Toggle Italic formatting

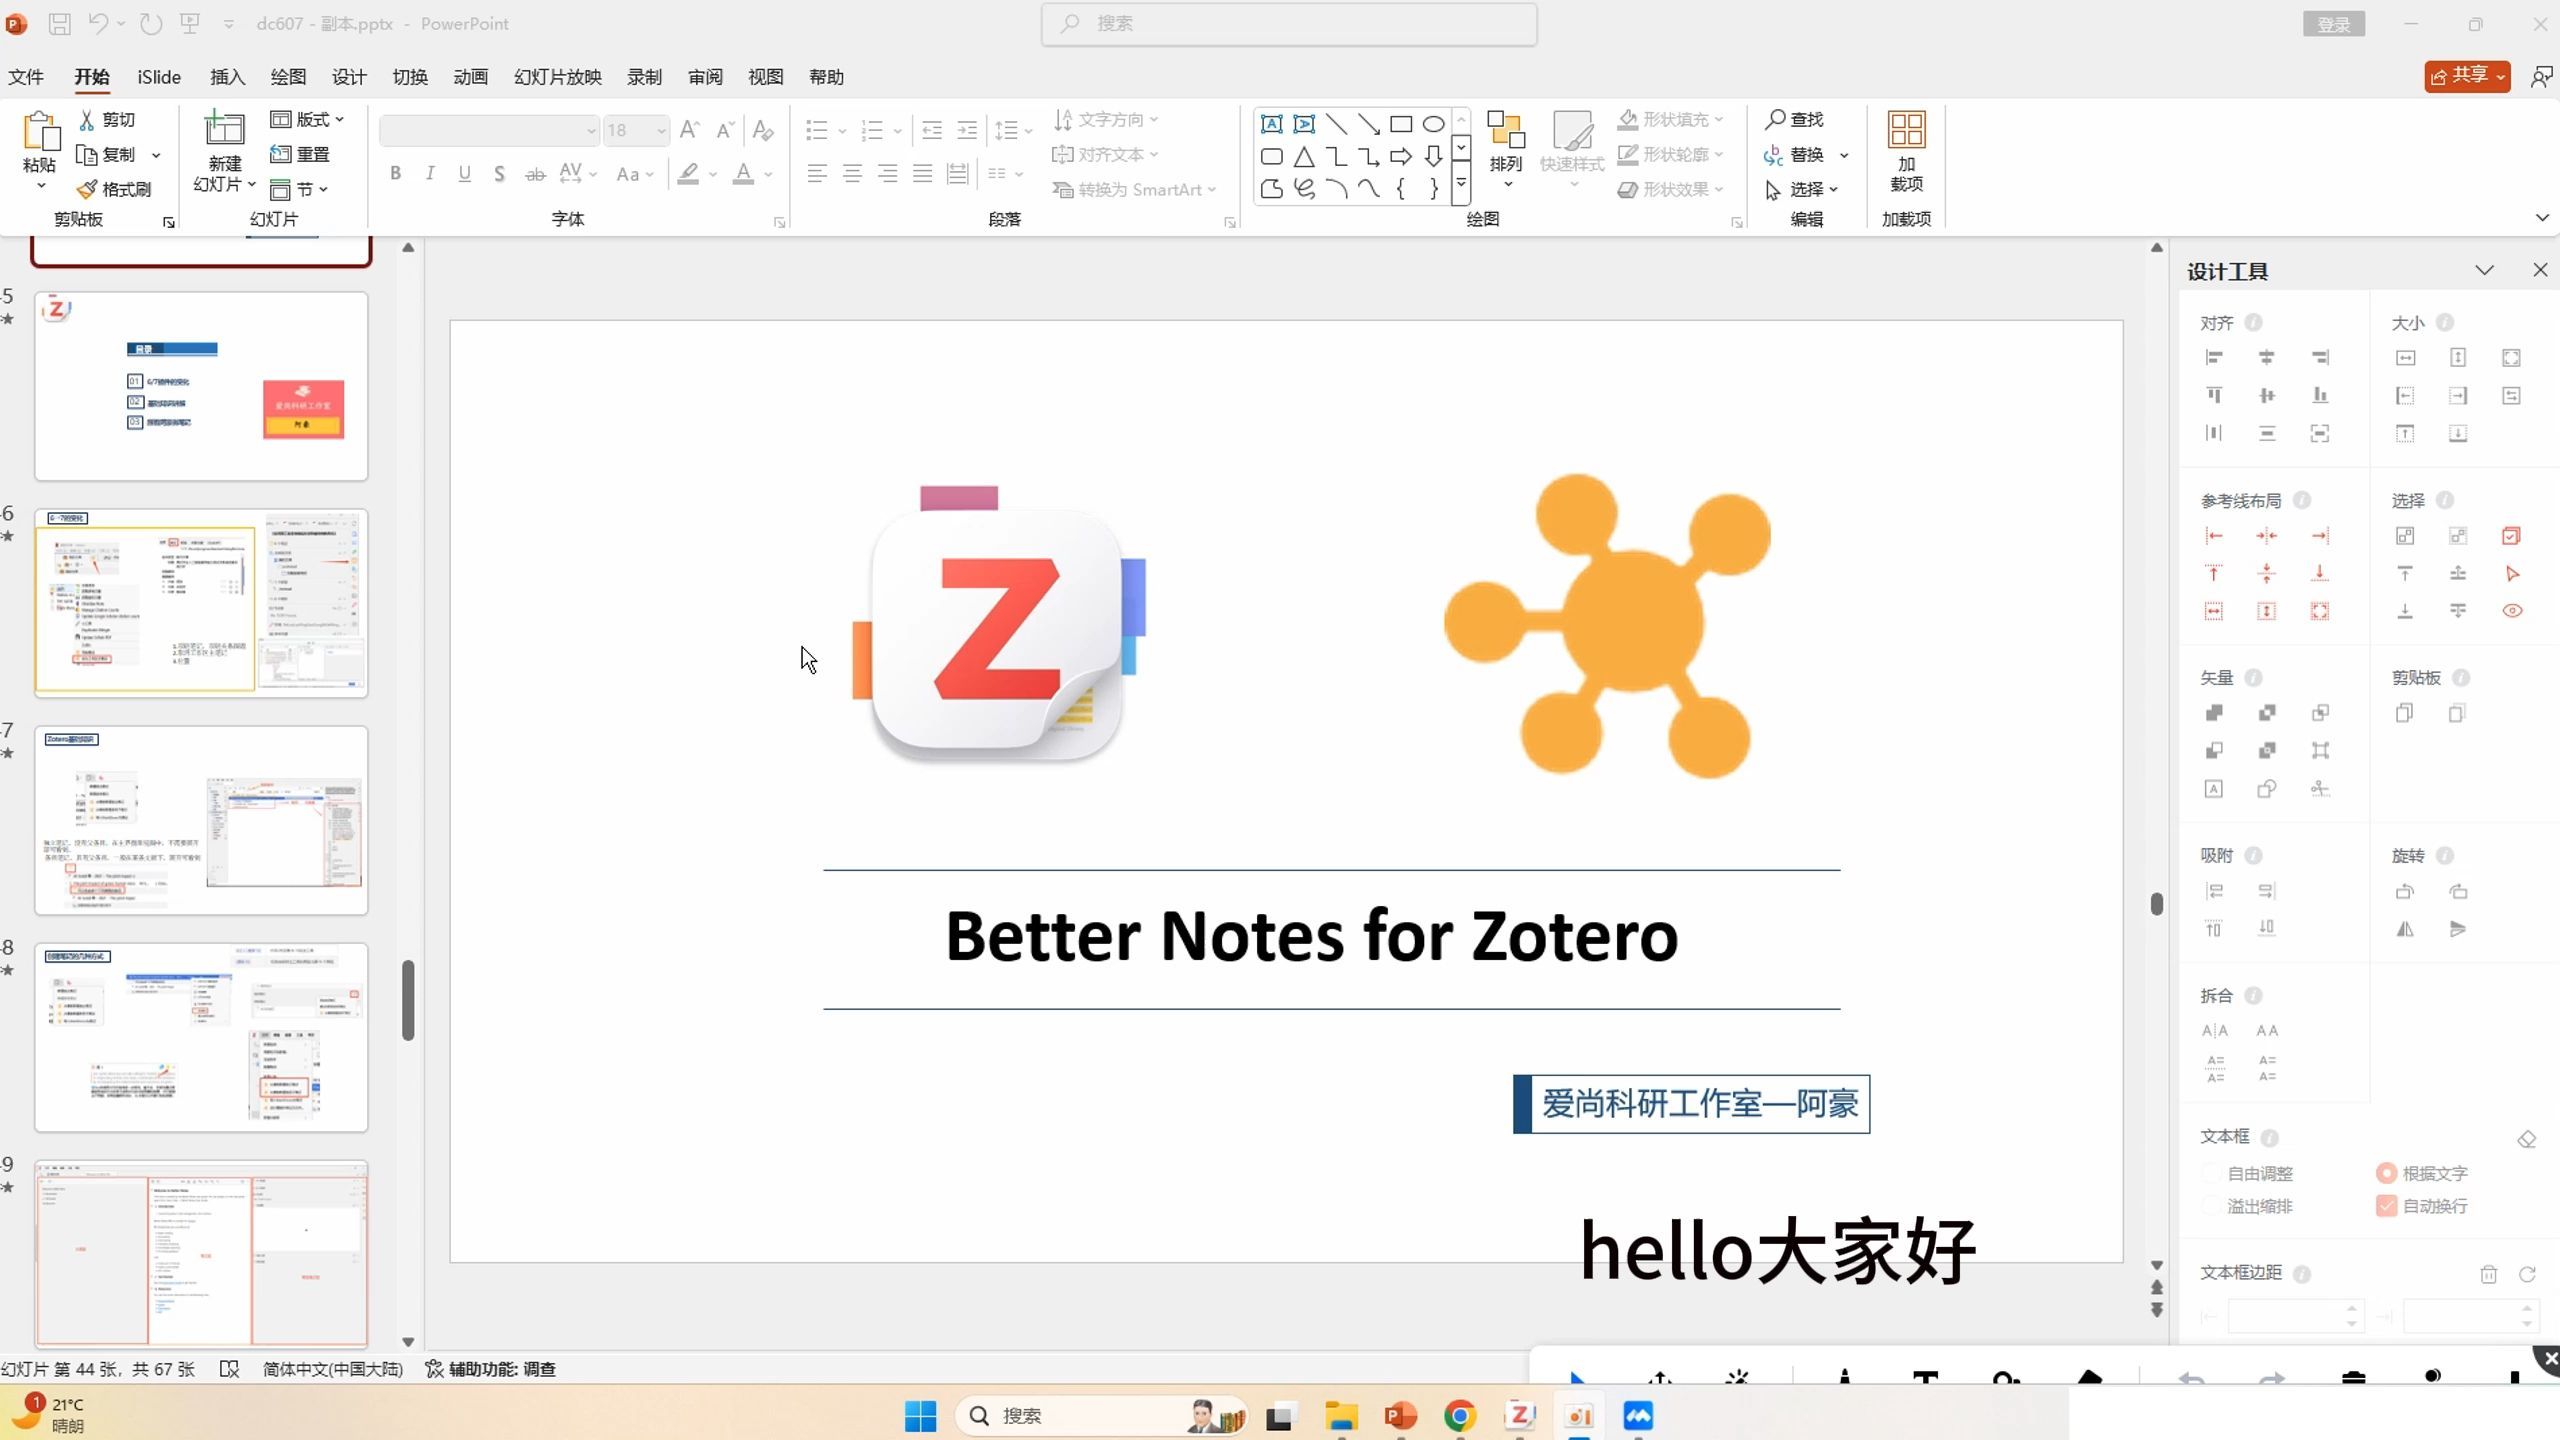tap(430, 174)
